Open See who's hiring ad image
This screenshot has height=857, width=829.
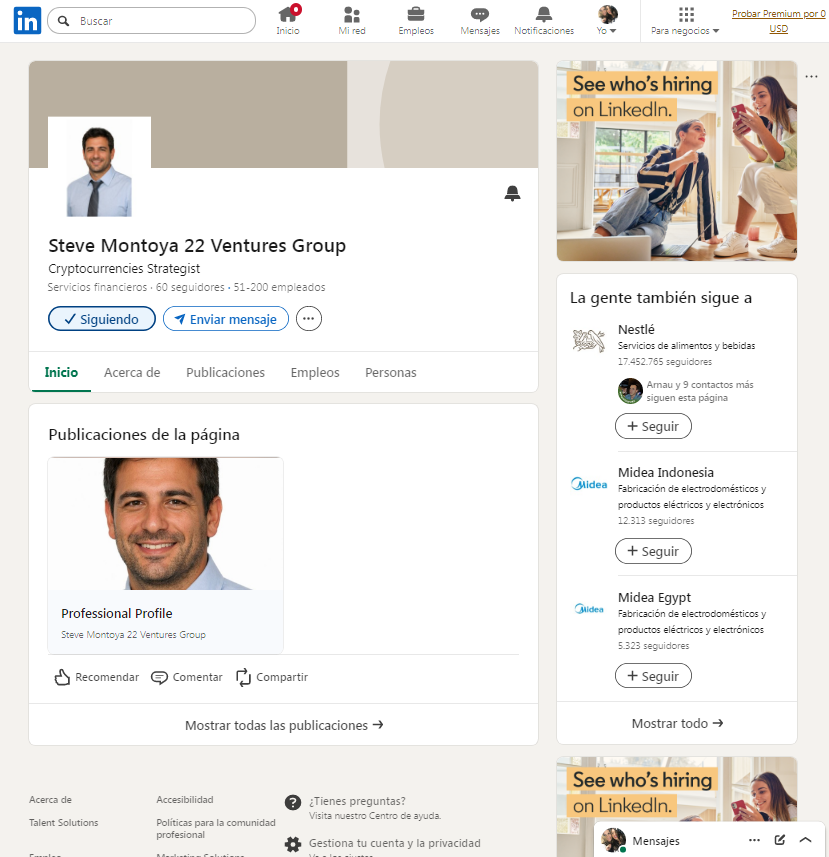[x=677, y=161]
